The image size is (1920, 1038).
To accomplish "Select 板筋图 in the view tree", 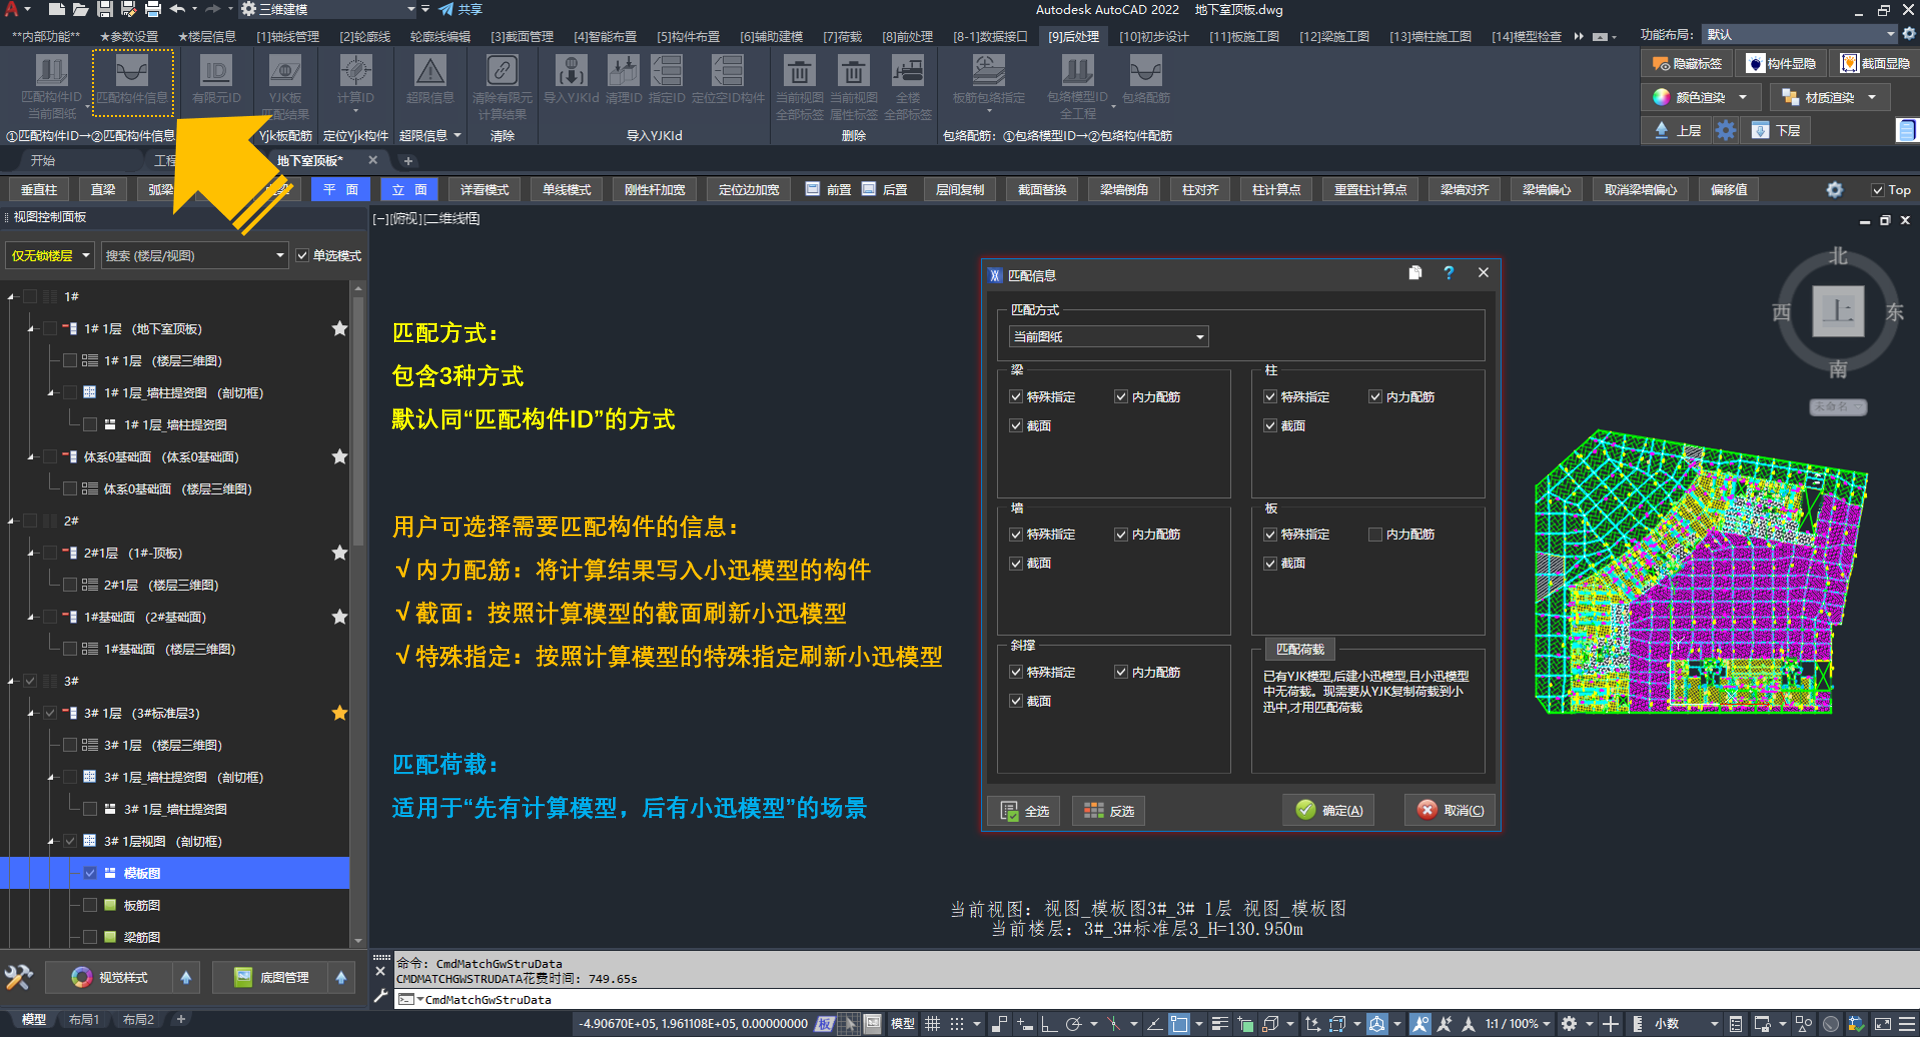I will (x=141, y=906).
